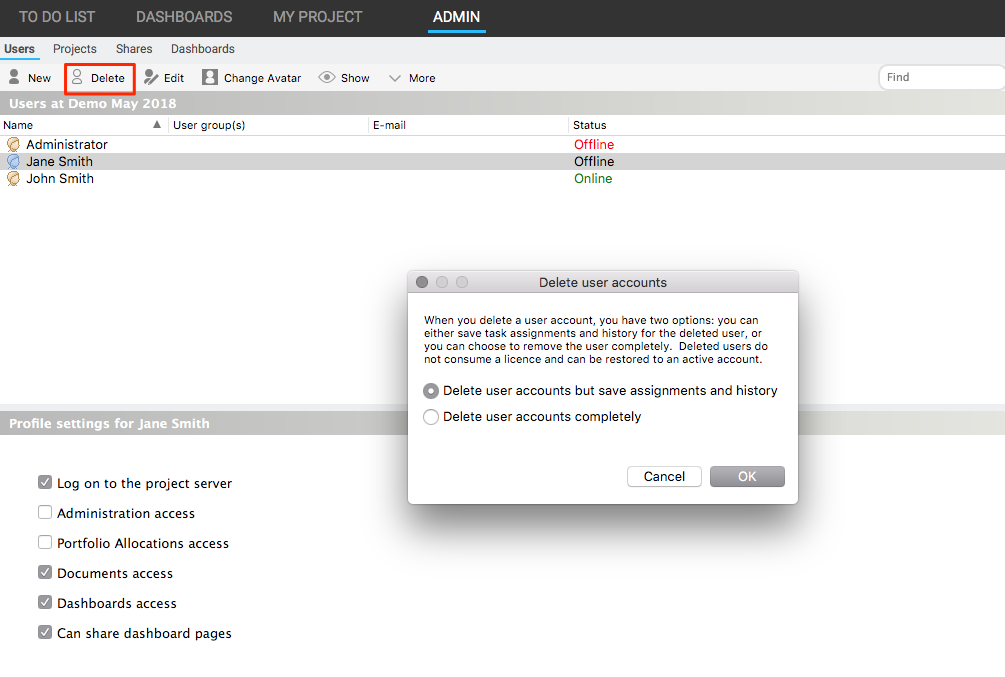Enable Administration access checkbox

[x=45, y=513]
